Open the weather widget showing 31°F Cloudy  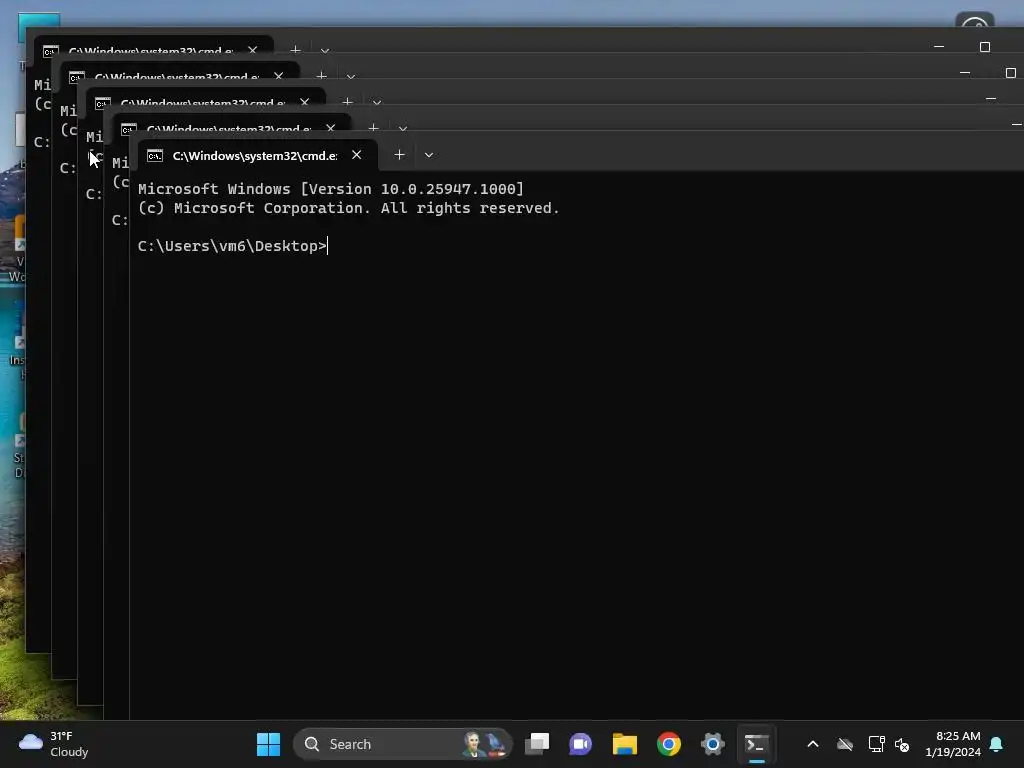click(x=54, y=744)
